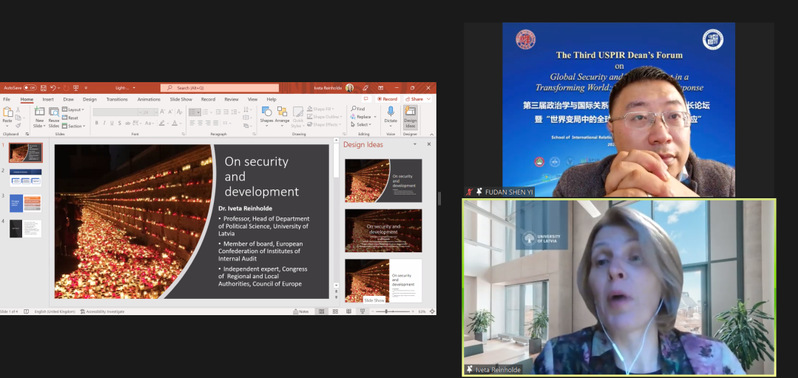The image size is (798, 378).
Task: Toggle the AutoSave switch
Action: 30,88
